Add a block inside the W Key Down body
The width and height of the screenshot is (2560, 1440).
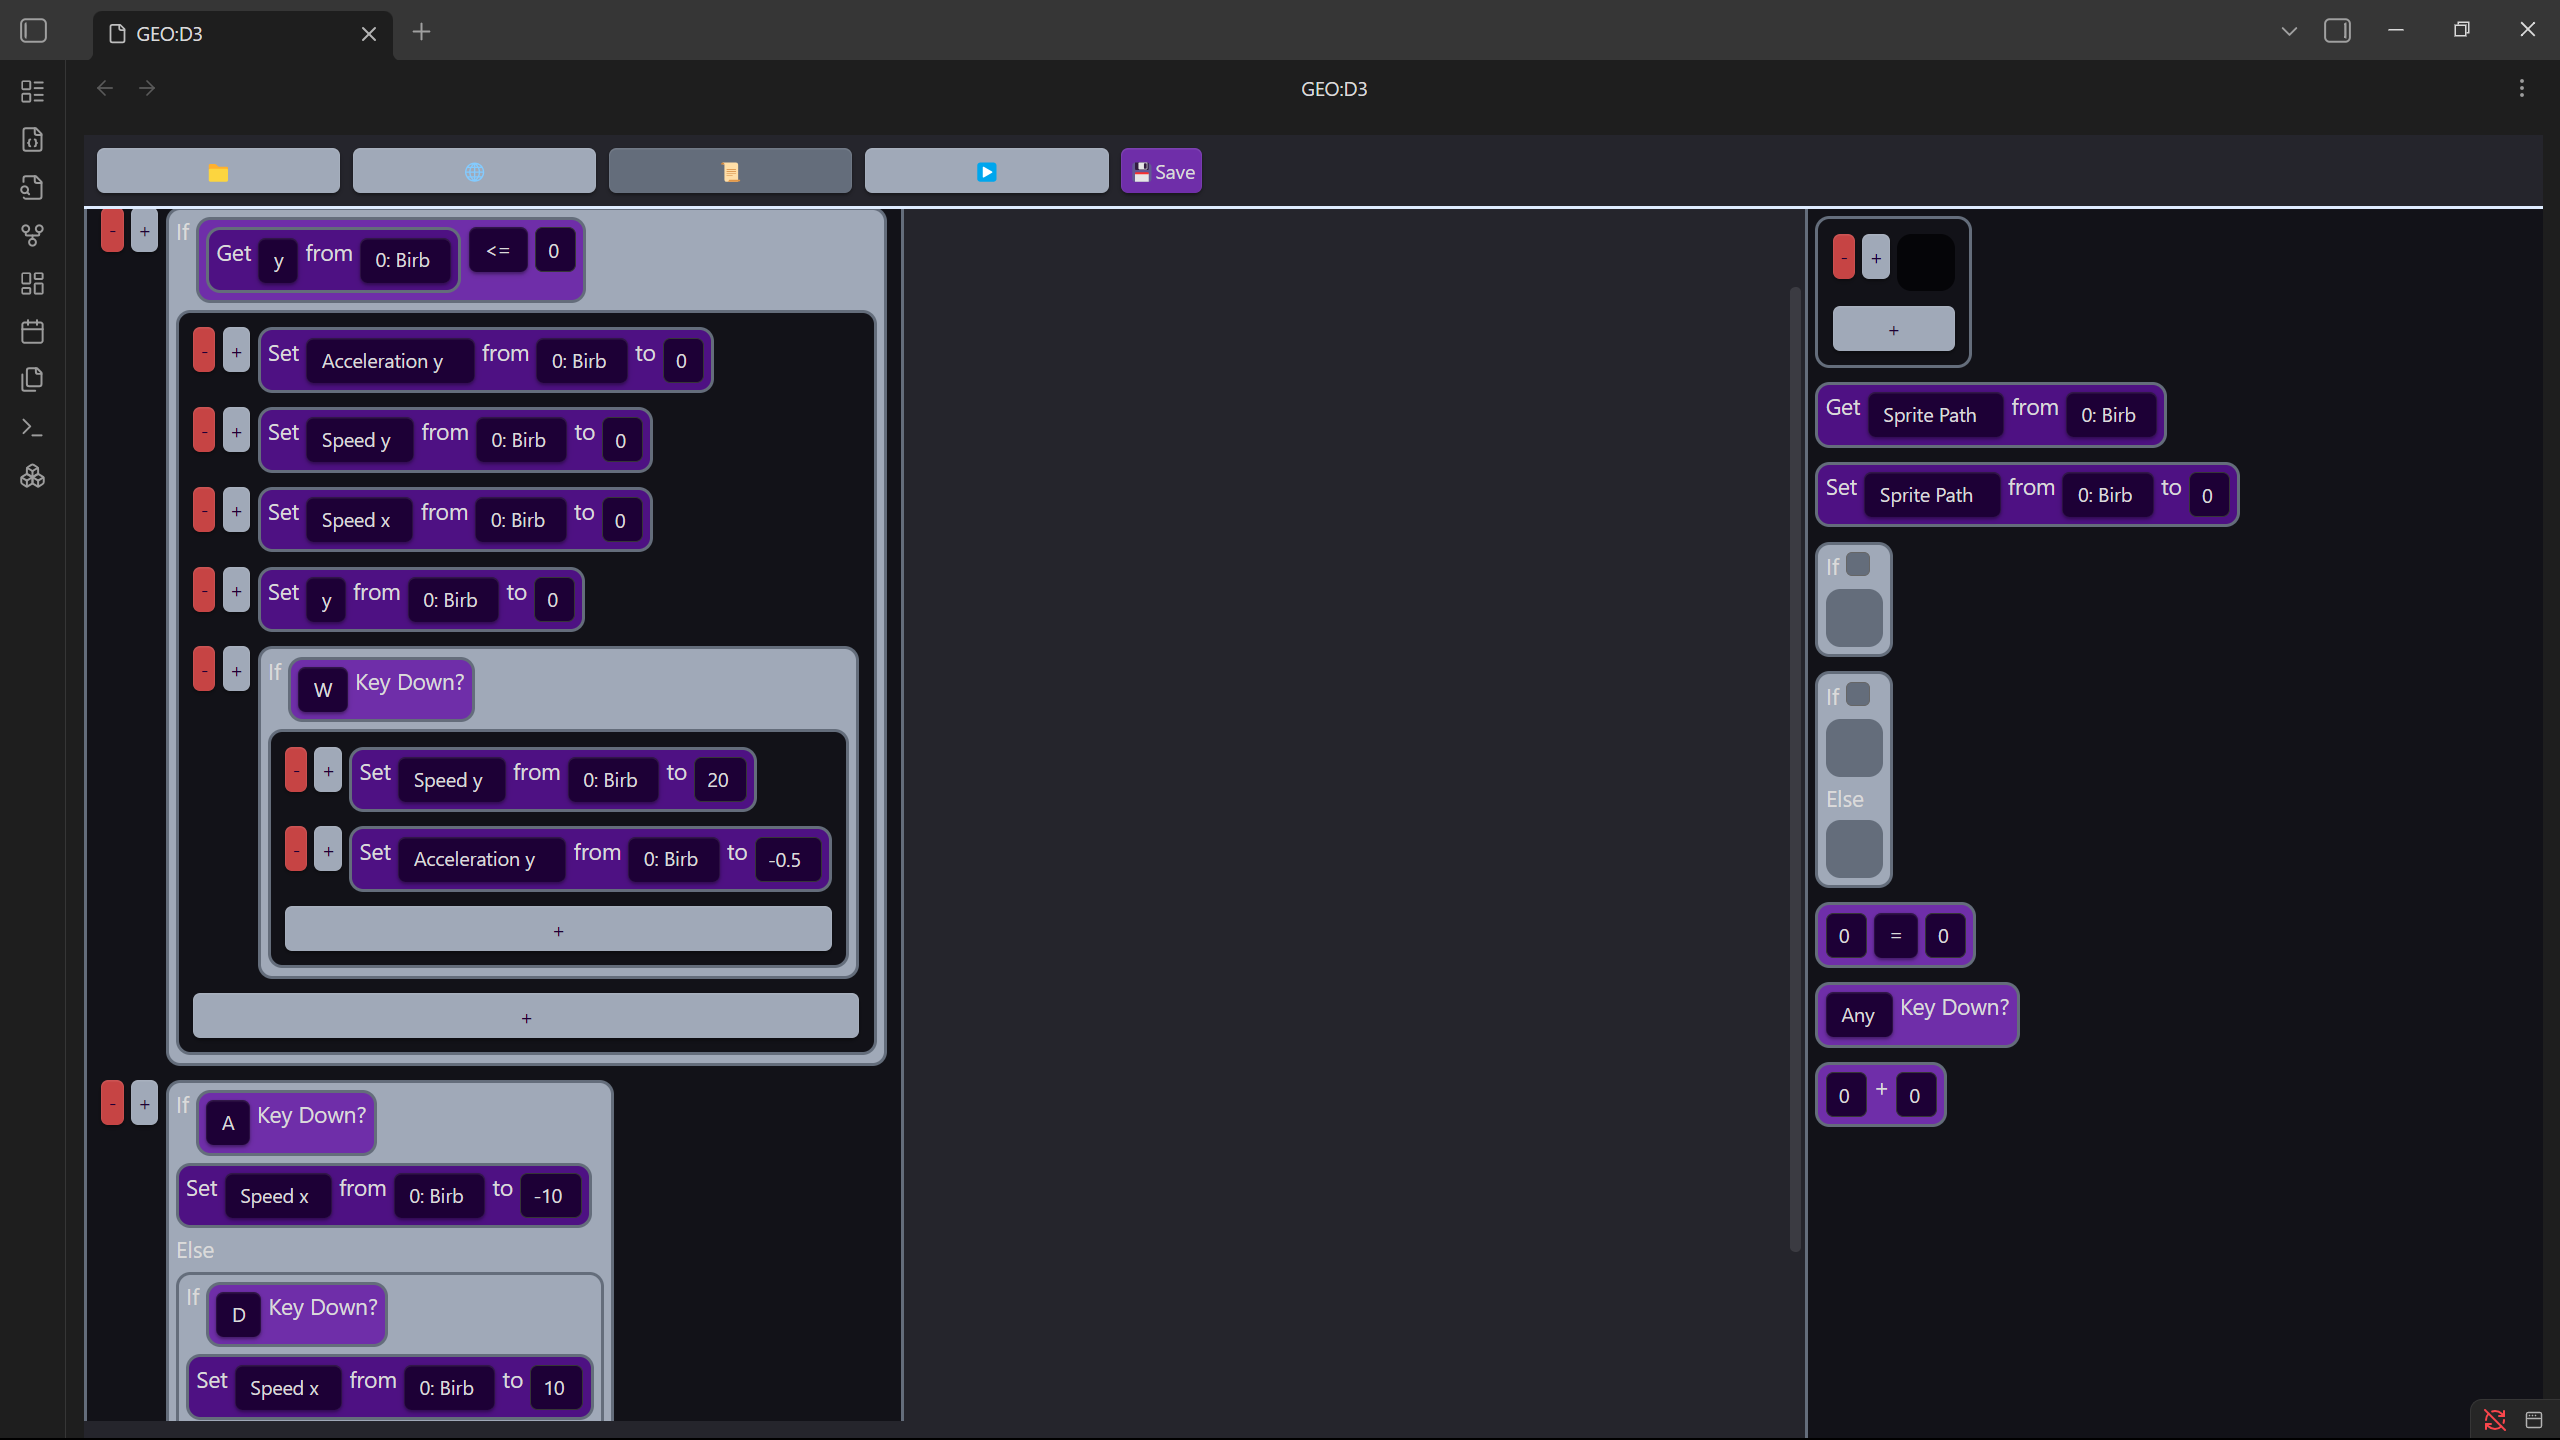coord(558,930)
